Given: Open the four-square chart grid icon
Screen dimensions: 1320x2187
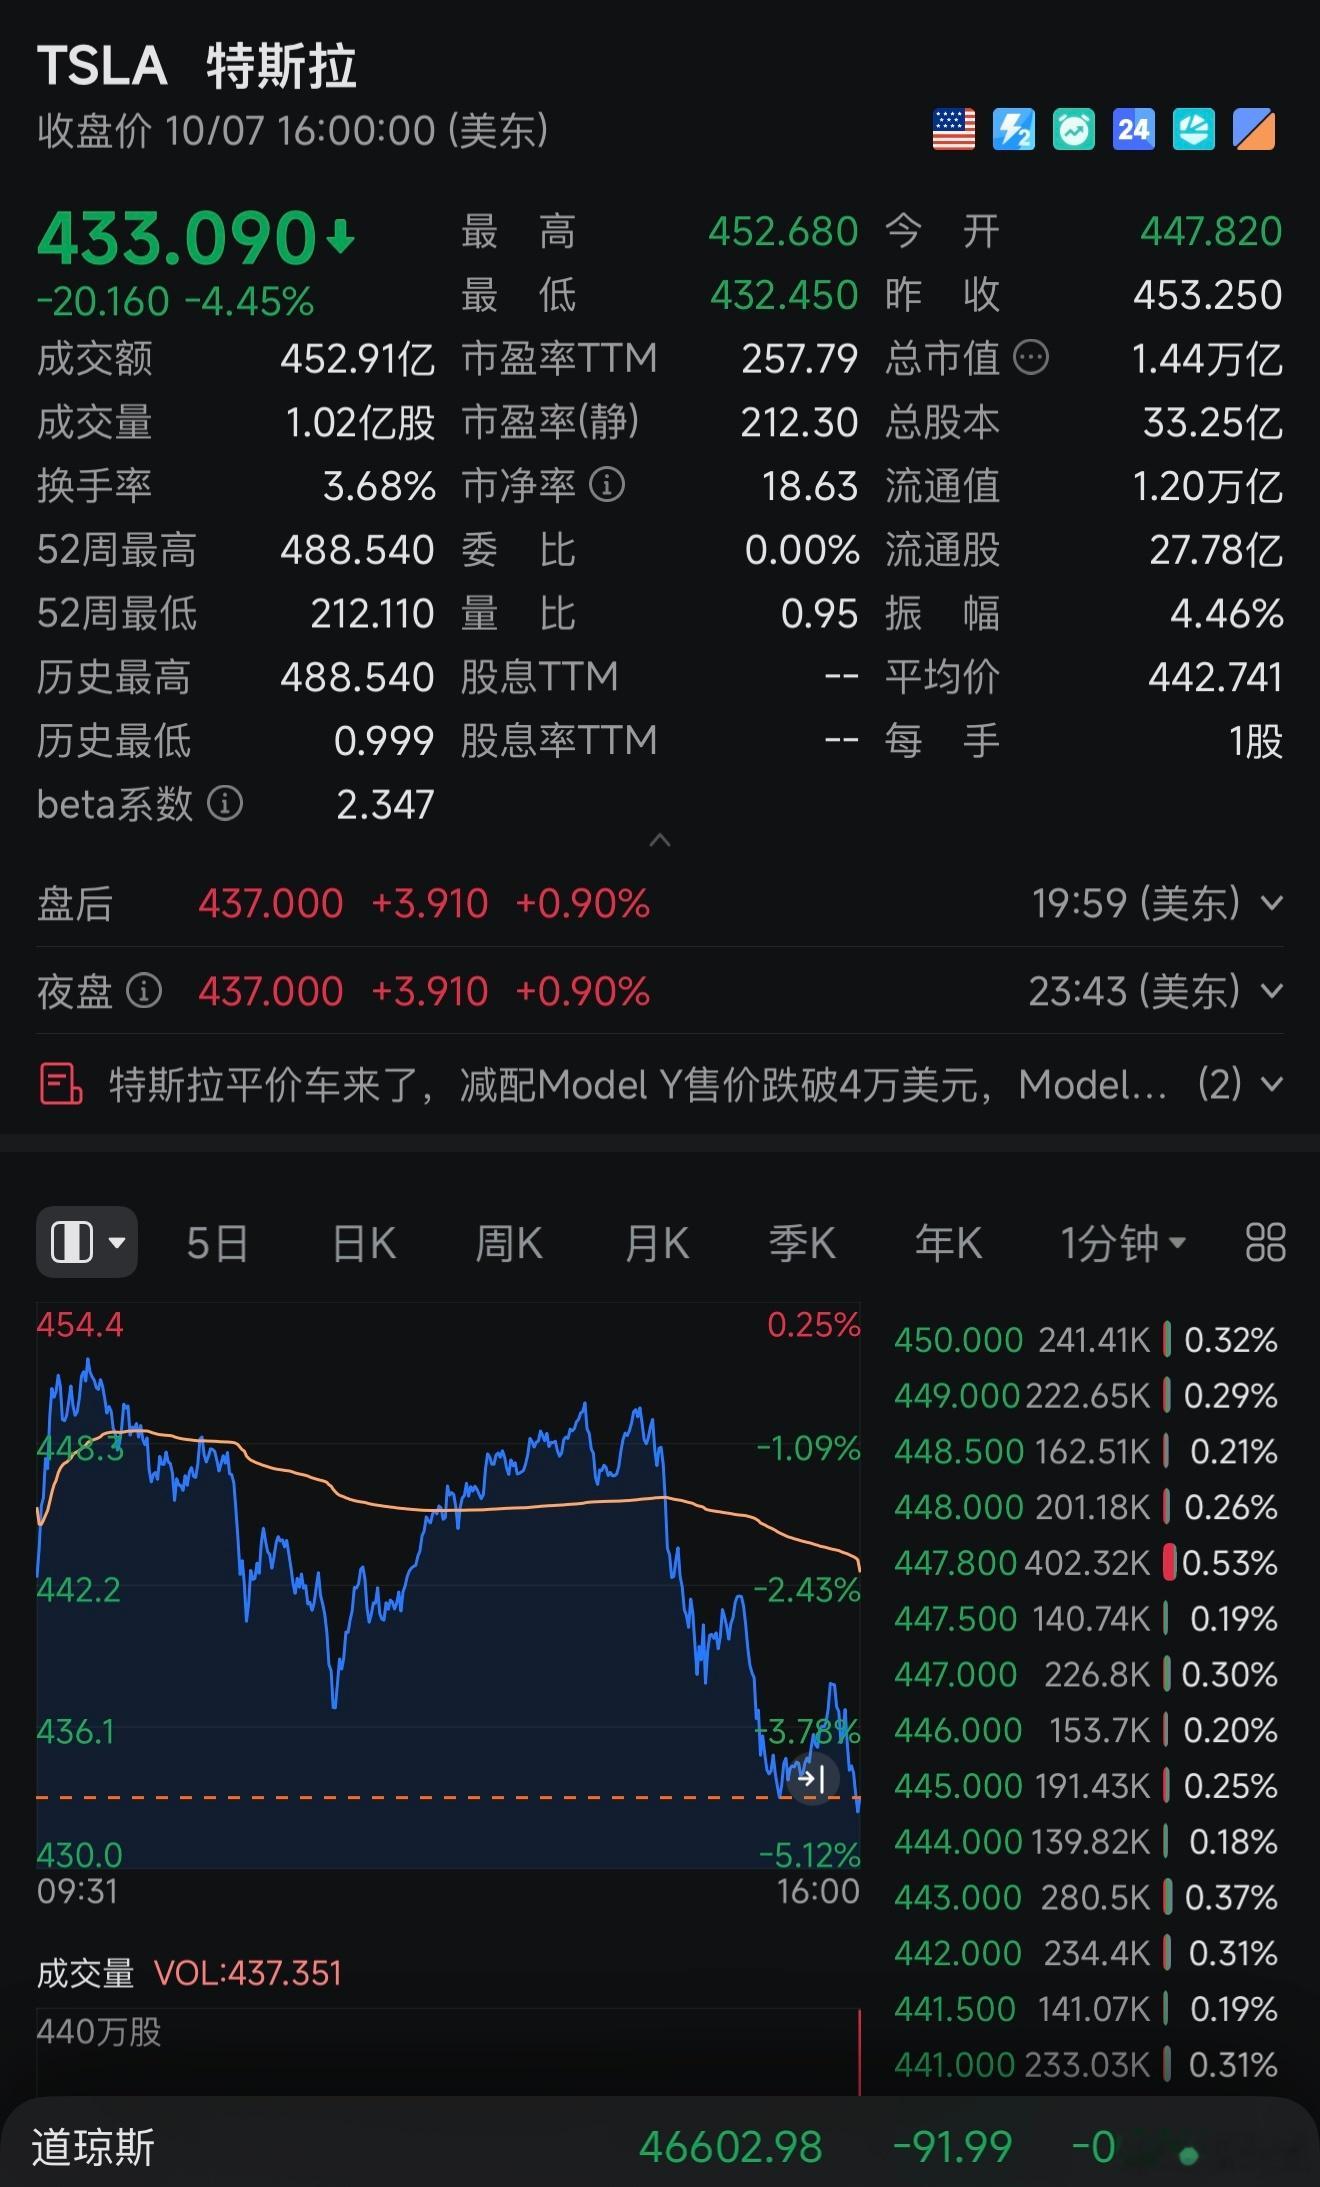Looking at the screenshot, I should (1265, 1243).
